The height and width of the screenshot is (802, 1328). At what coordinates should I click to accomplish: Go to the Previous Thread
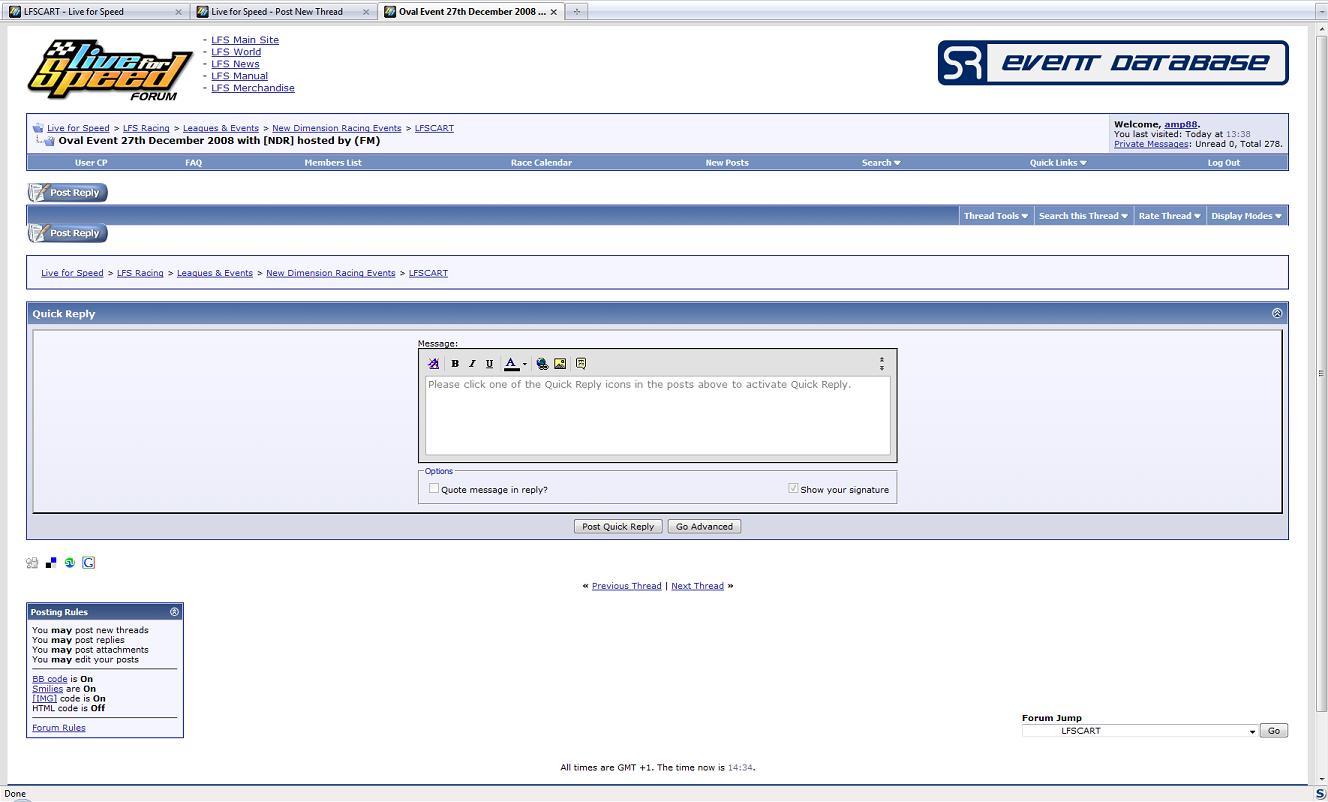coord(626,586)
